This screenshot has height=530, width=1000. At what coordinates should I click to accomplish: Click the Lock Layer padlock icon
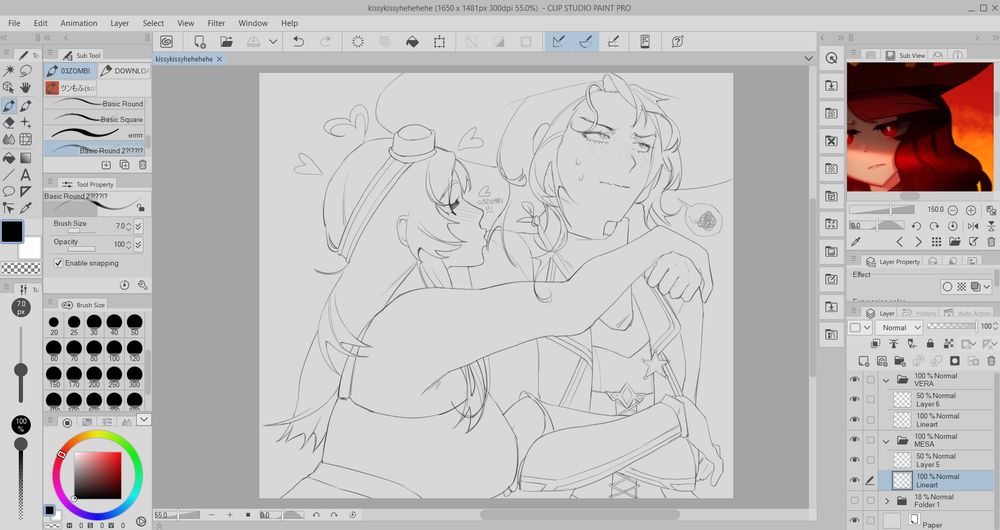click(930, 344)
